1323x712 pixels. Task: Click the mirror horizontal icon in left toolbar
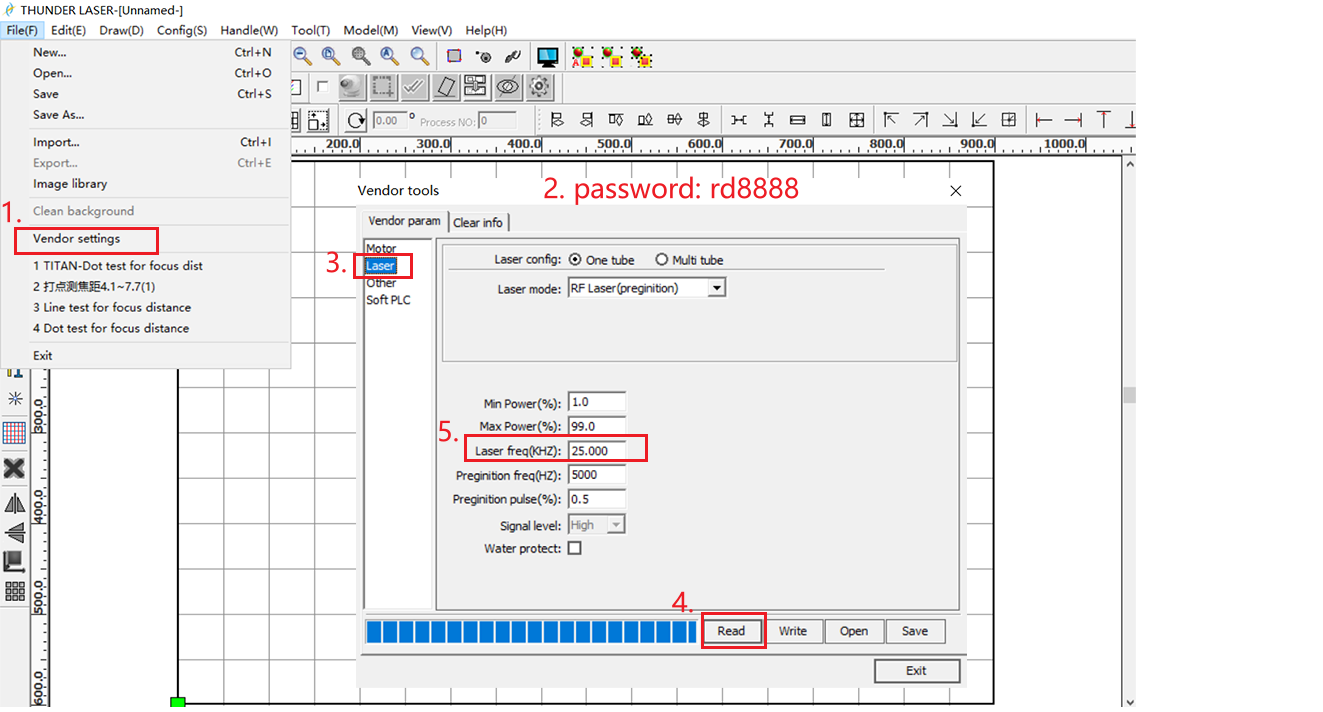(15, 503)
